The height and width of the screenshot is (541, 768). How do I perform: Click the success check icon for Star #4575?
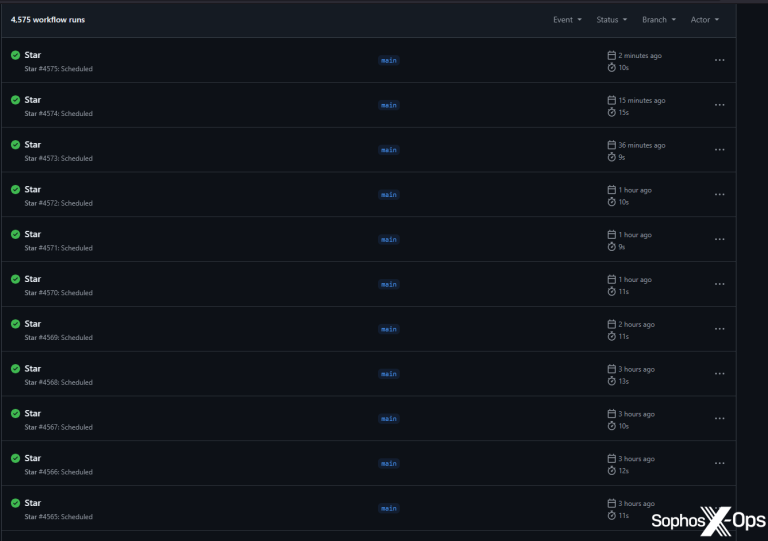[x=15, y=55]
